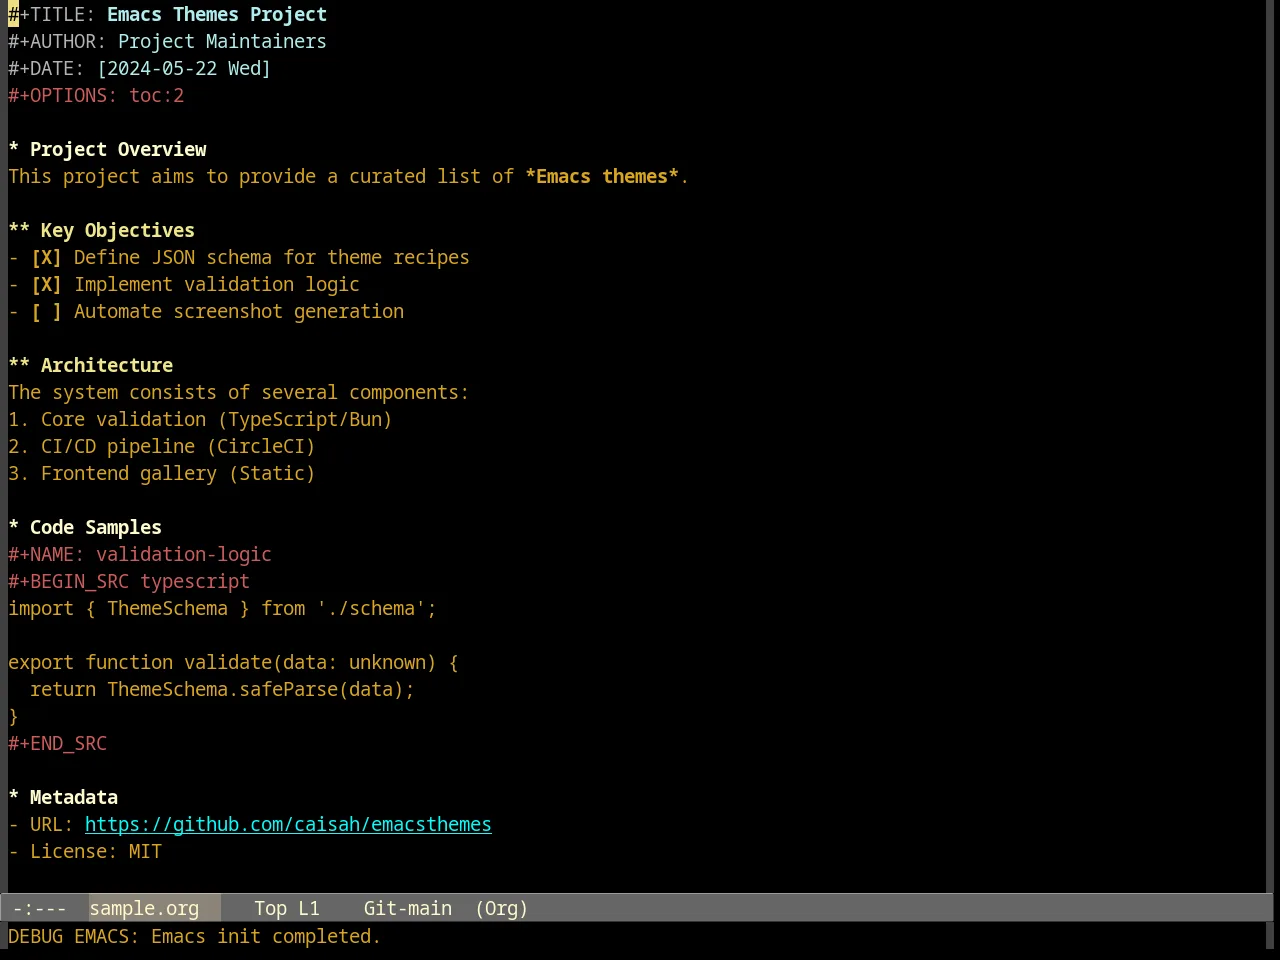Toggle the checked 'Implement validation logic' checkbox

pyautogui.click(x=46, y=285)
